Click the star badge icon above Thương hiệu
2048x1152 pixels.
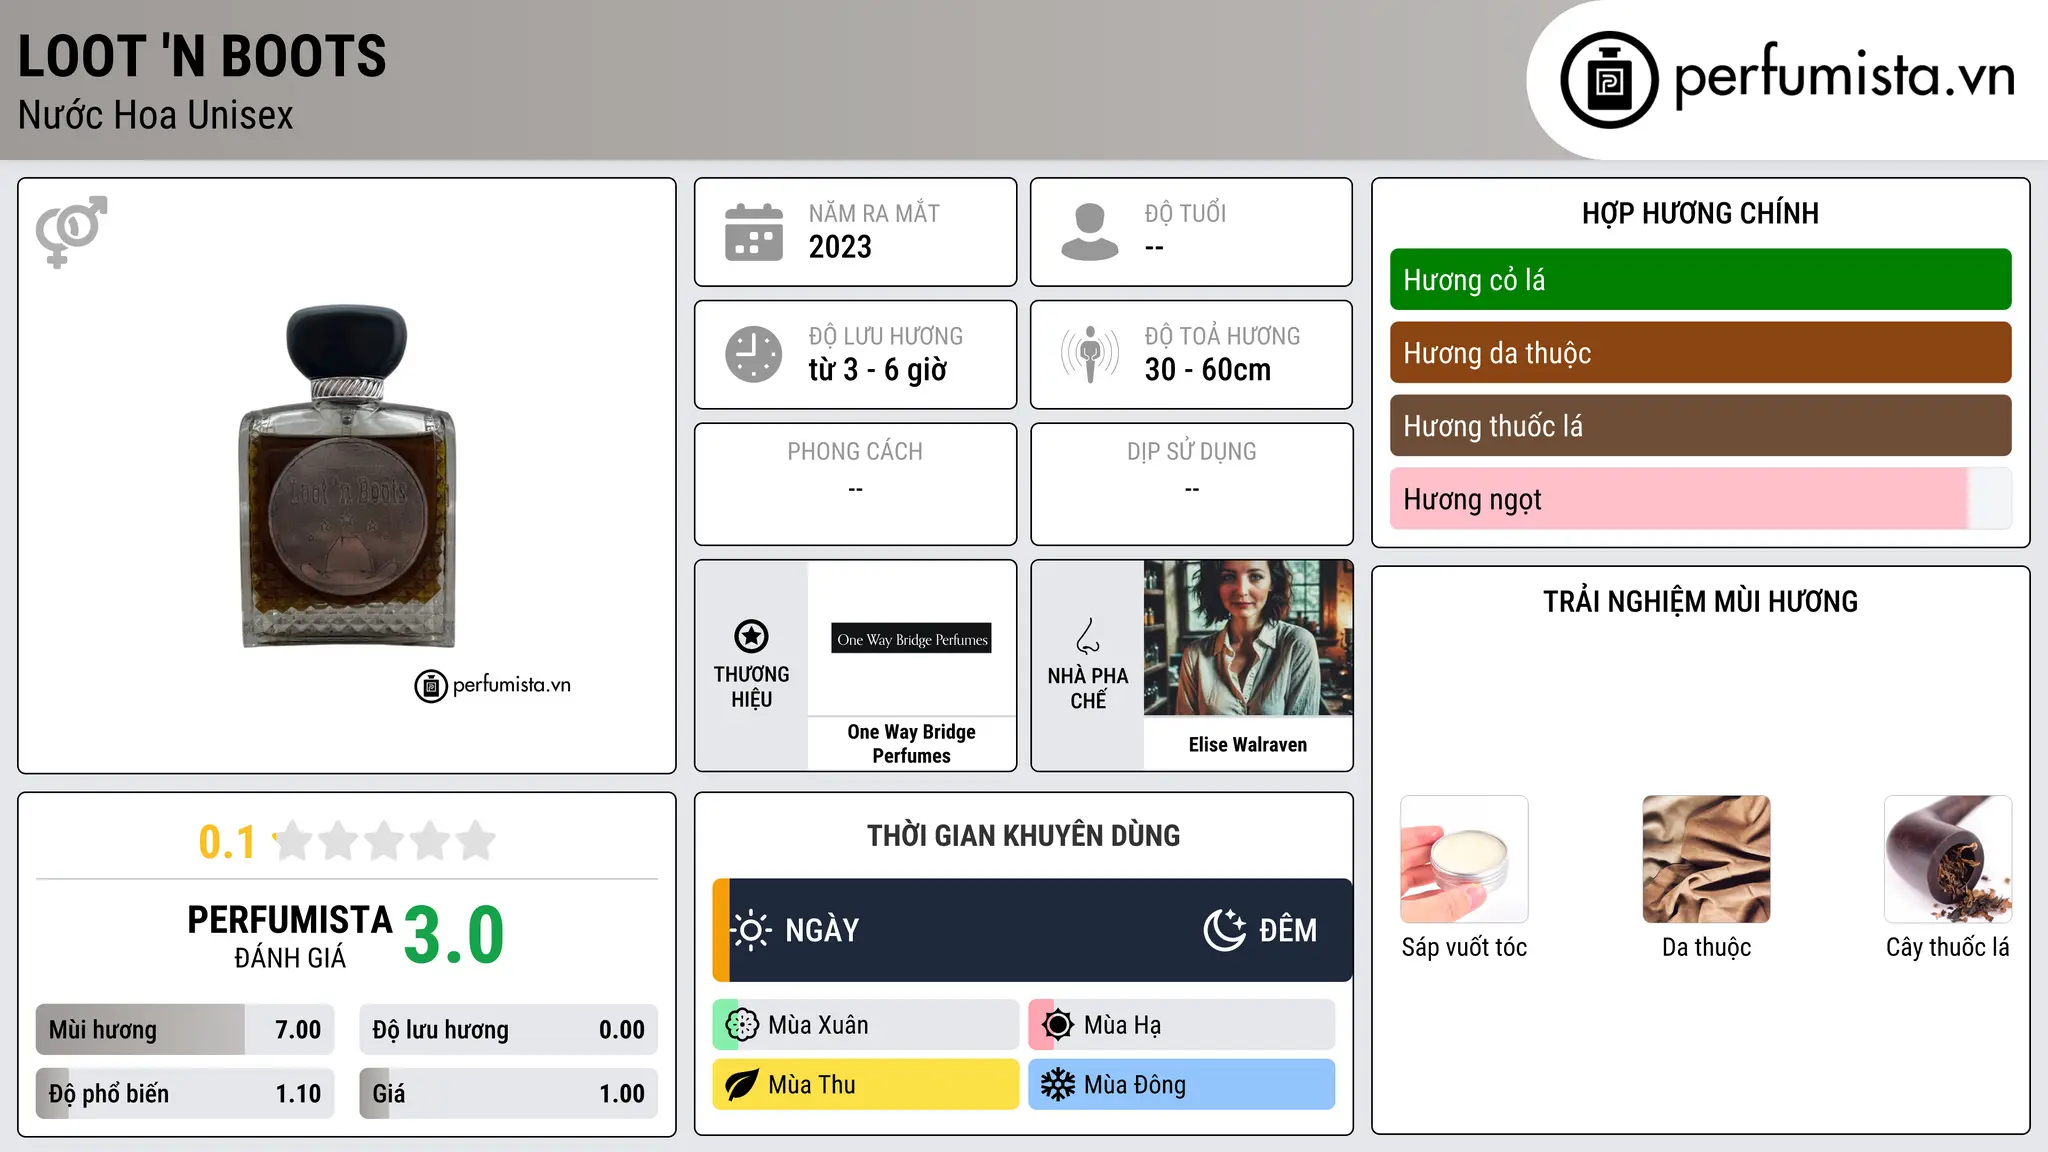click(x=751, y=636)
